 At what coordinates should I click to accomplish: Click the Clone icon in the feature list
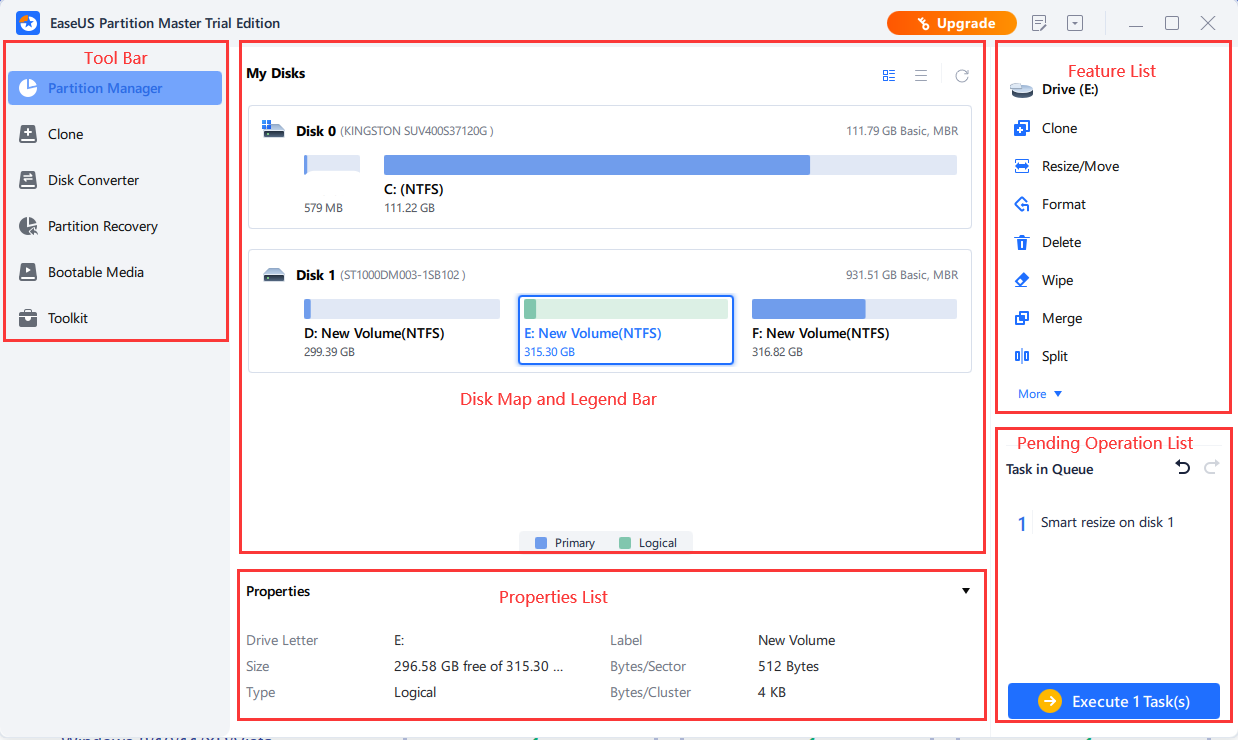coord(1022,128)
